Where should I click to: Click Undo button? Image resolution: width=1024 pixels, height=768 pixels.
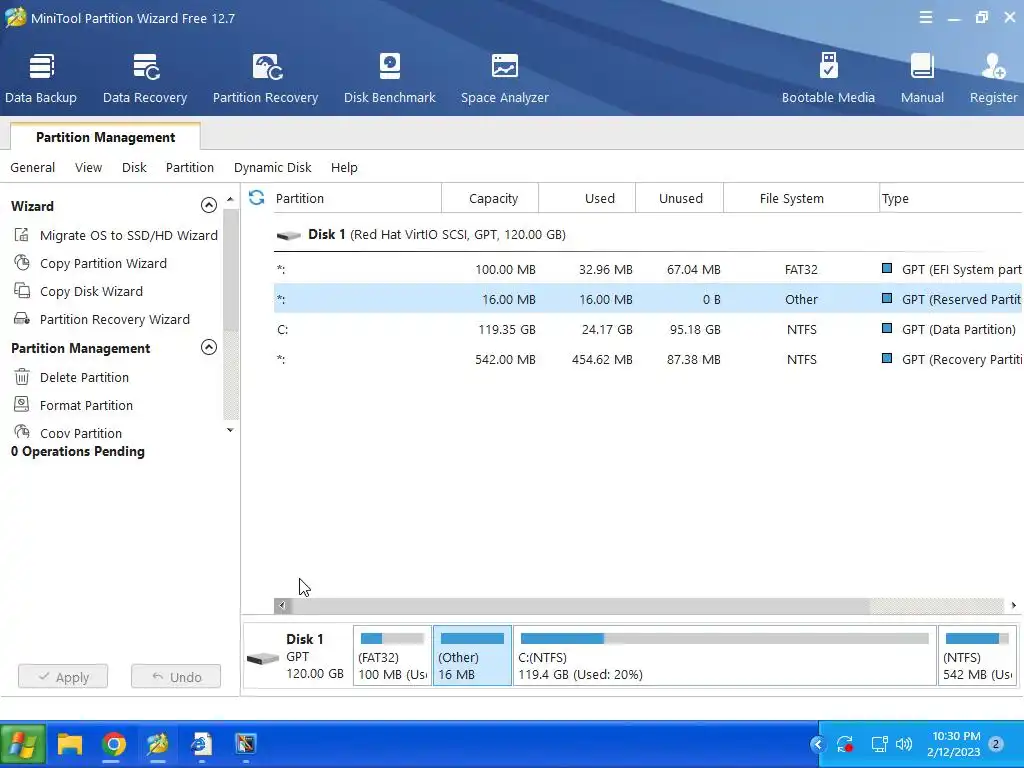[x=176, y=677]
